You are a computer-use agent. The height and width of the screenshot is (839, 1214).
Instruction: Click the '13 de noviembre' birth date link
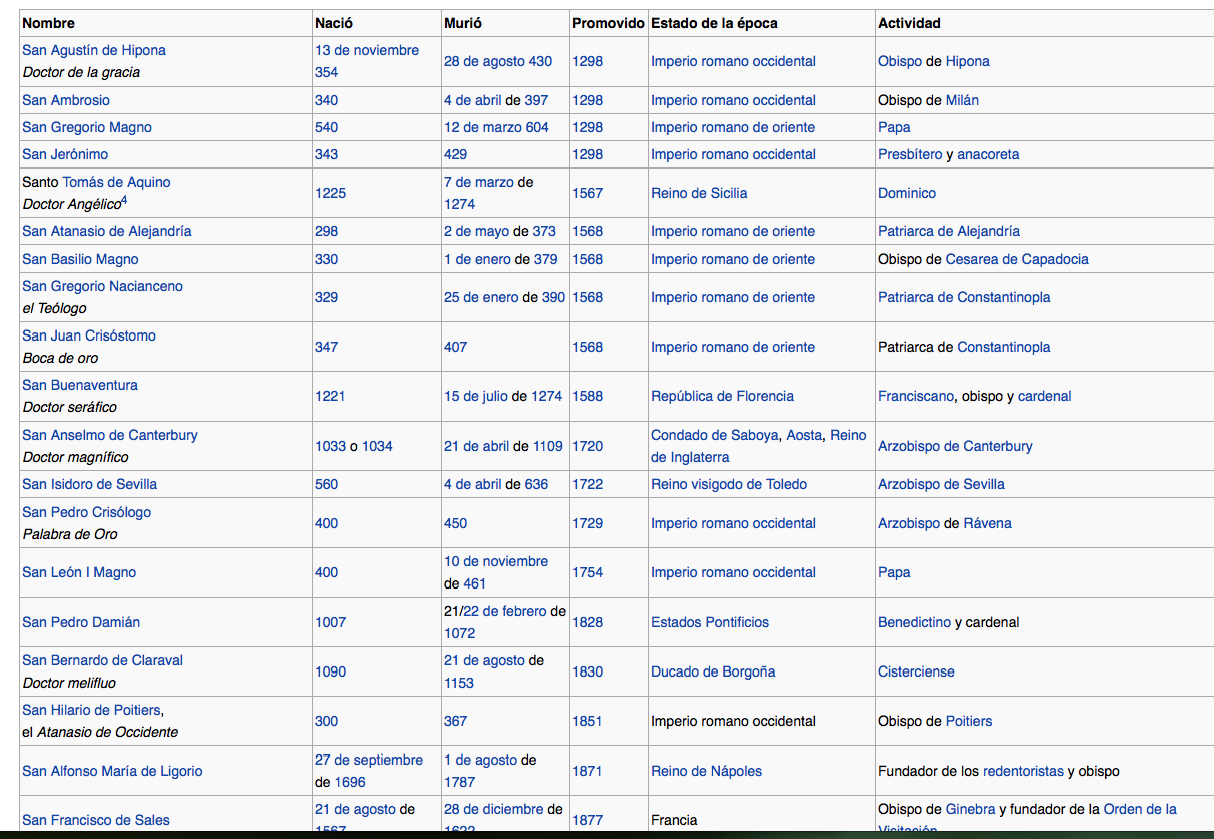(x=366, y=50)
